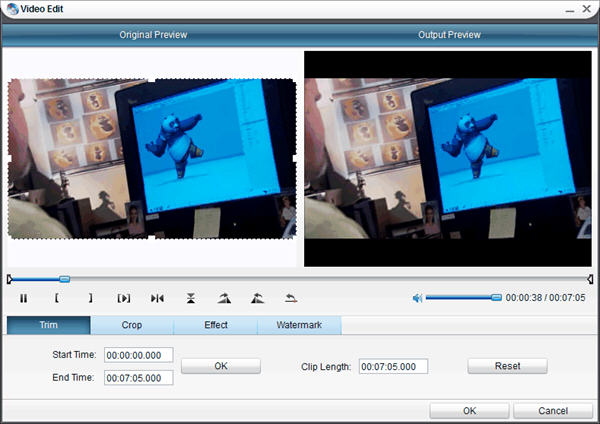Click the 00:00:38 / 00:07:05 time readout
The image size is (600, 424).
(x=545, y=298)
